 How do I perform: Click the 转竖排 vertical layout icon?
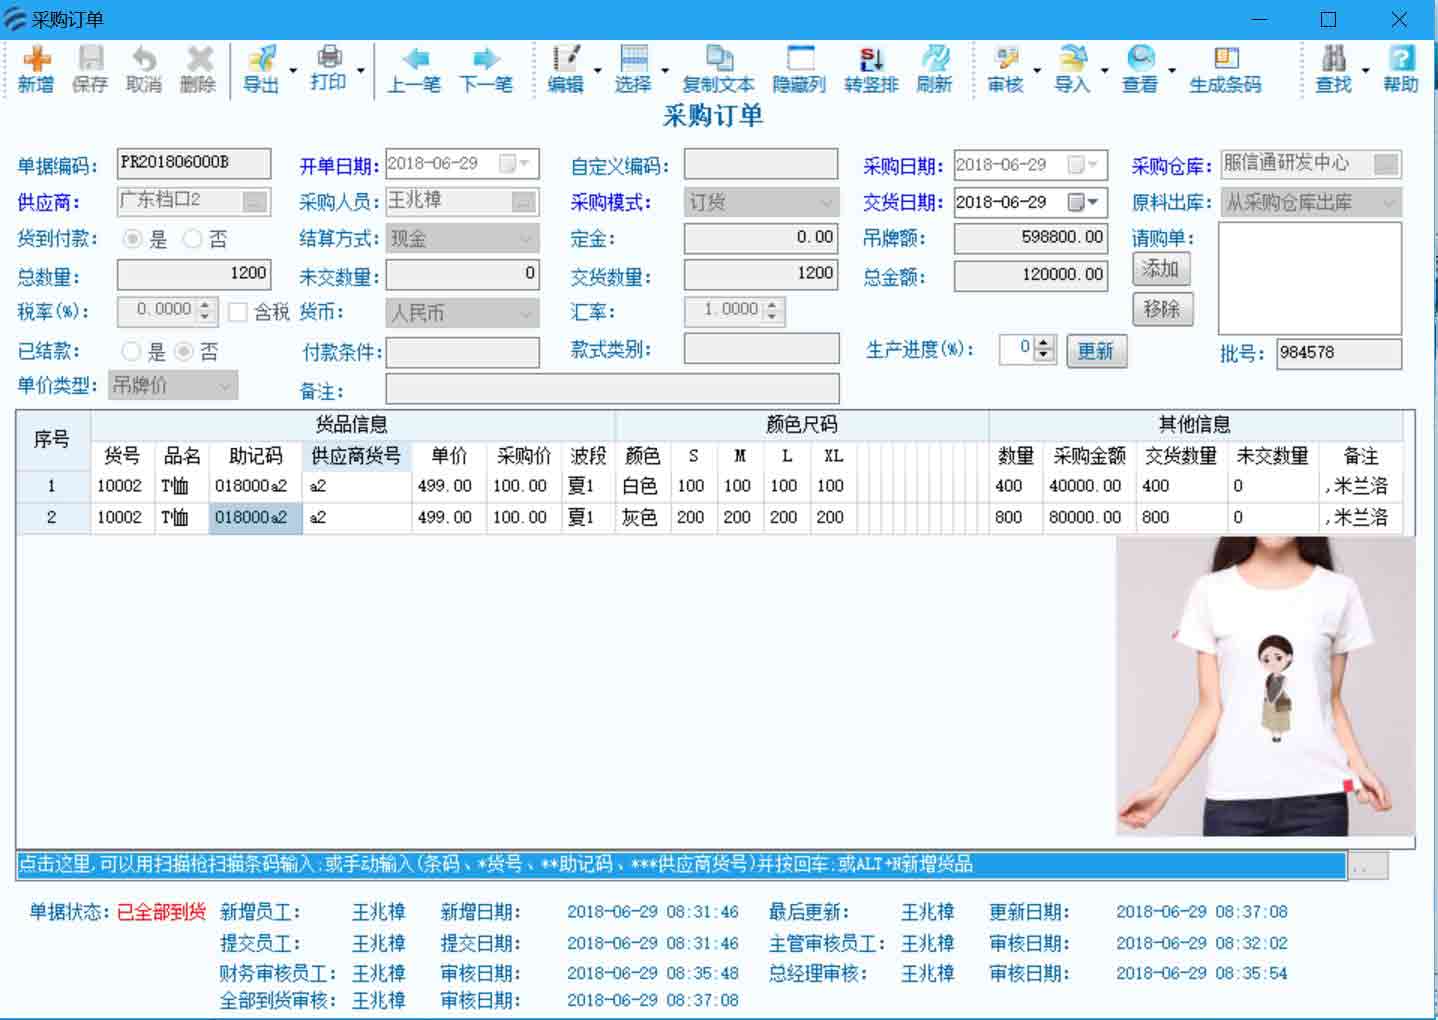point(871,70)
